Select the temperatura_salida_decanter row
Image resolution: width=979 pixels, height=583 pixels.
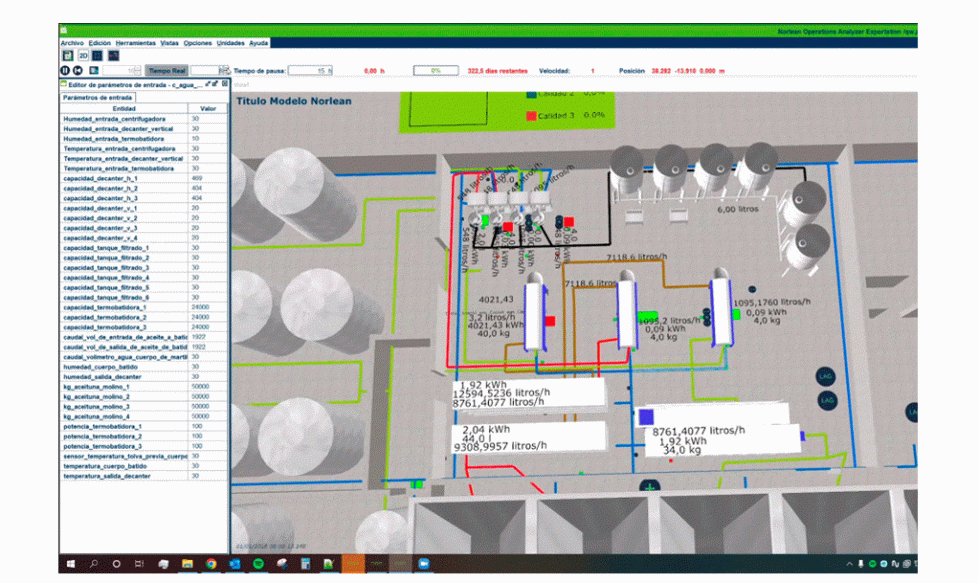144,476
